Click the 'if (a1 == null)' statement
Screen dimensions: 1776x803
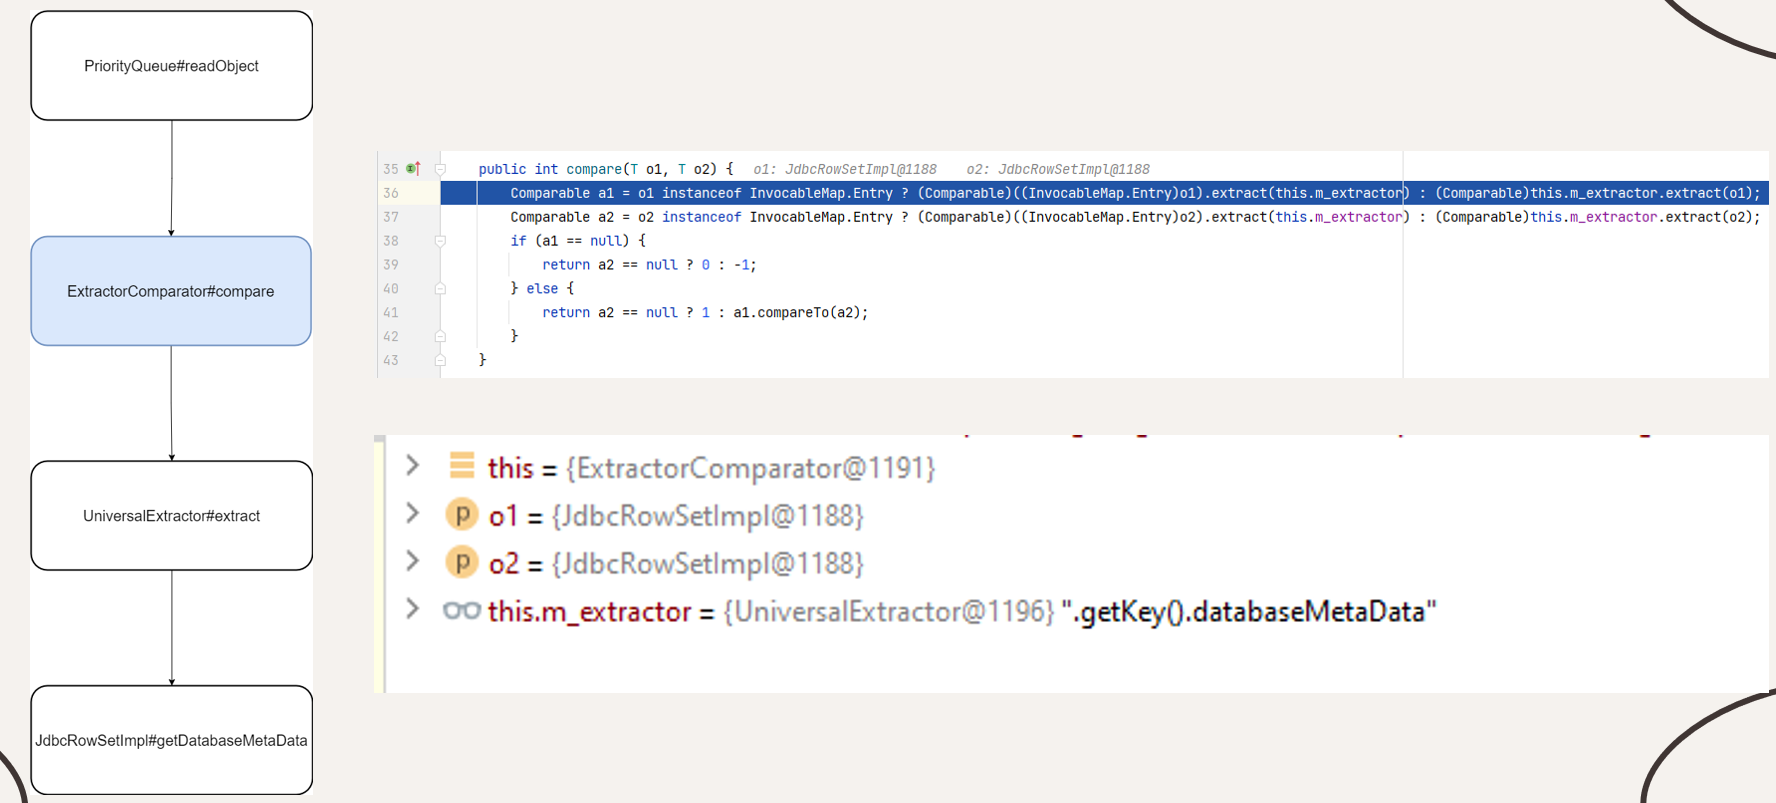pos(578,241)
